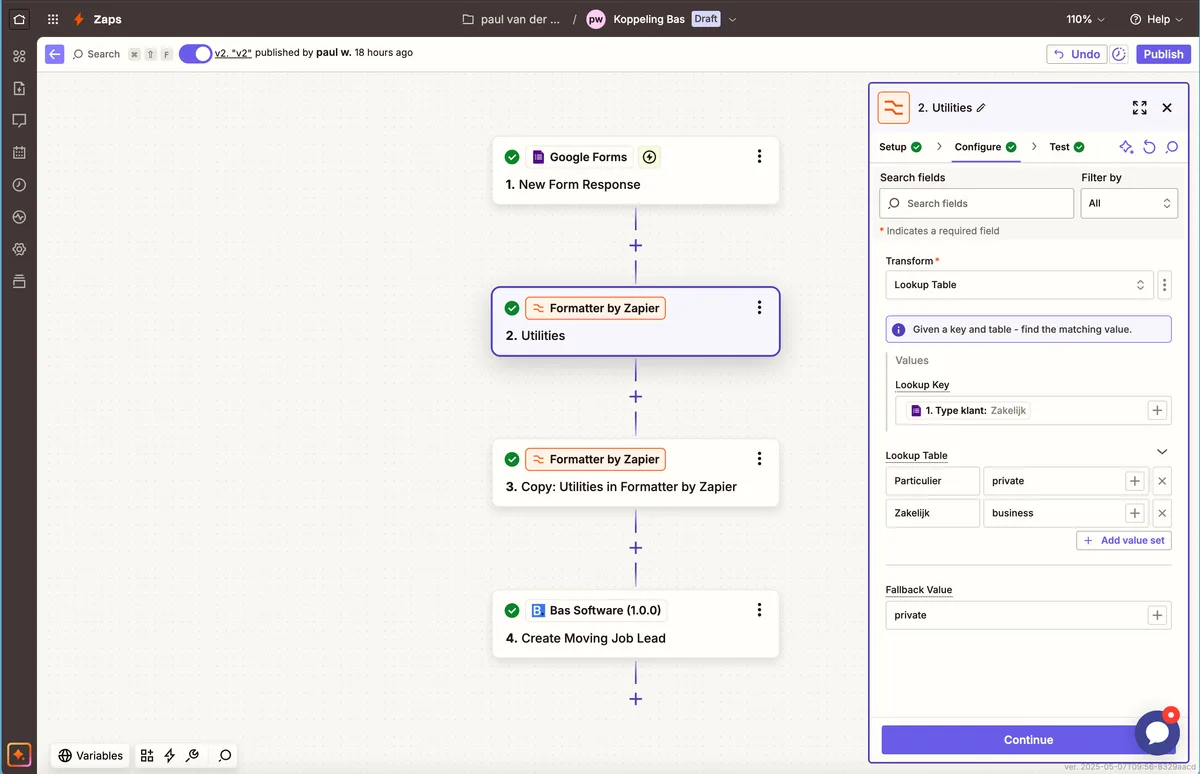Open the sidebar versions stack icon
The height and width of the screenshot is (774, 1200).
19,281
